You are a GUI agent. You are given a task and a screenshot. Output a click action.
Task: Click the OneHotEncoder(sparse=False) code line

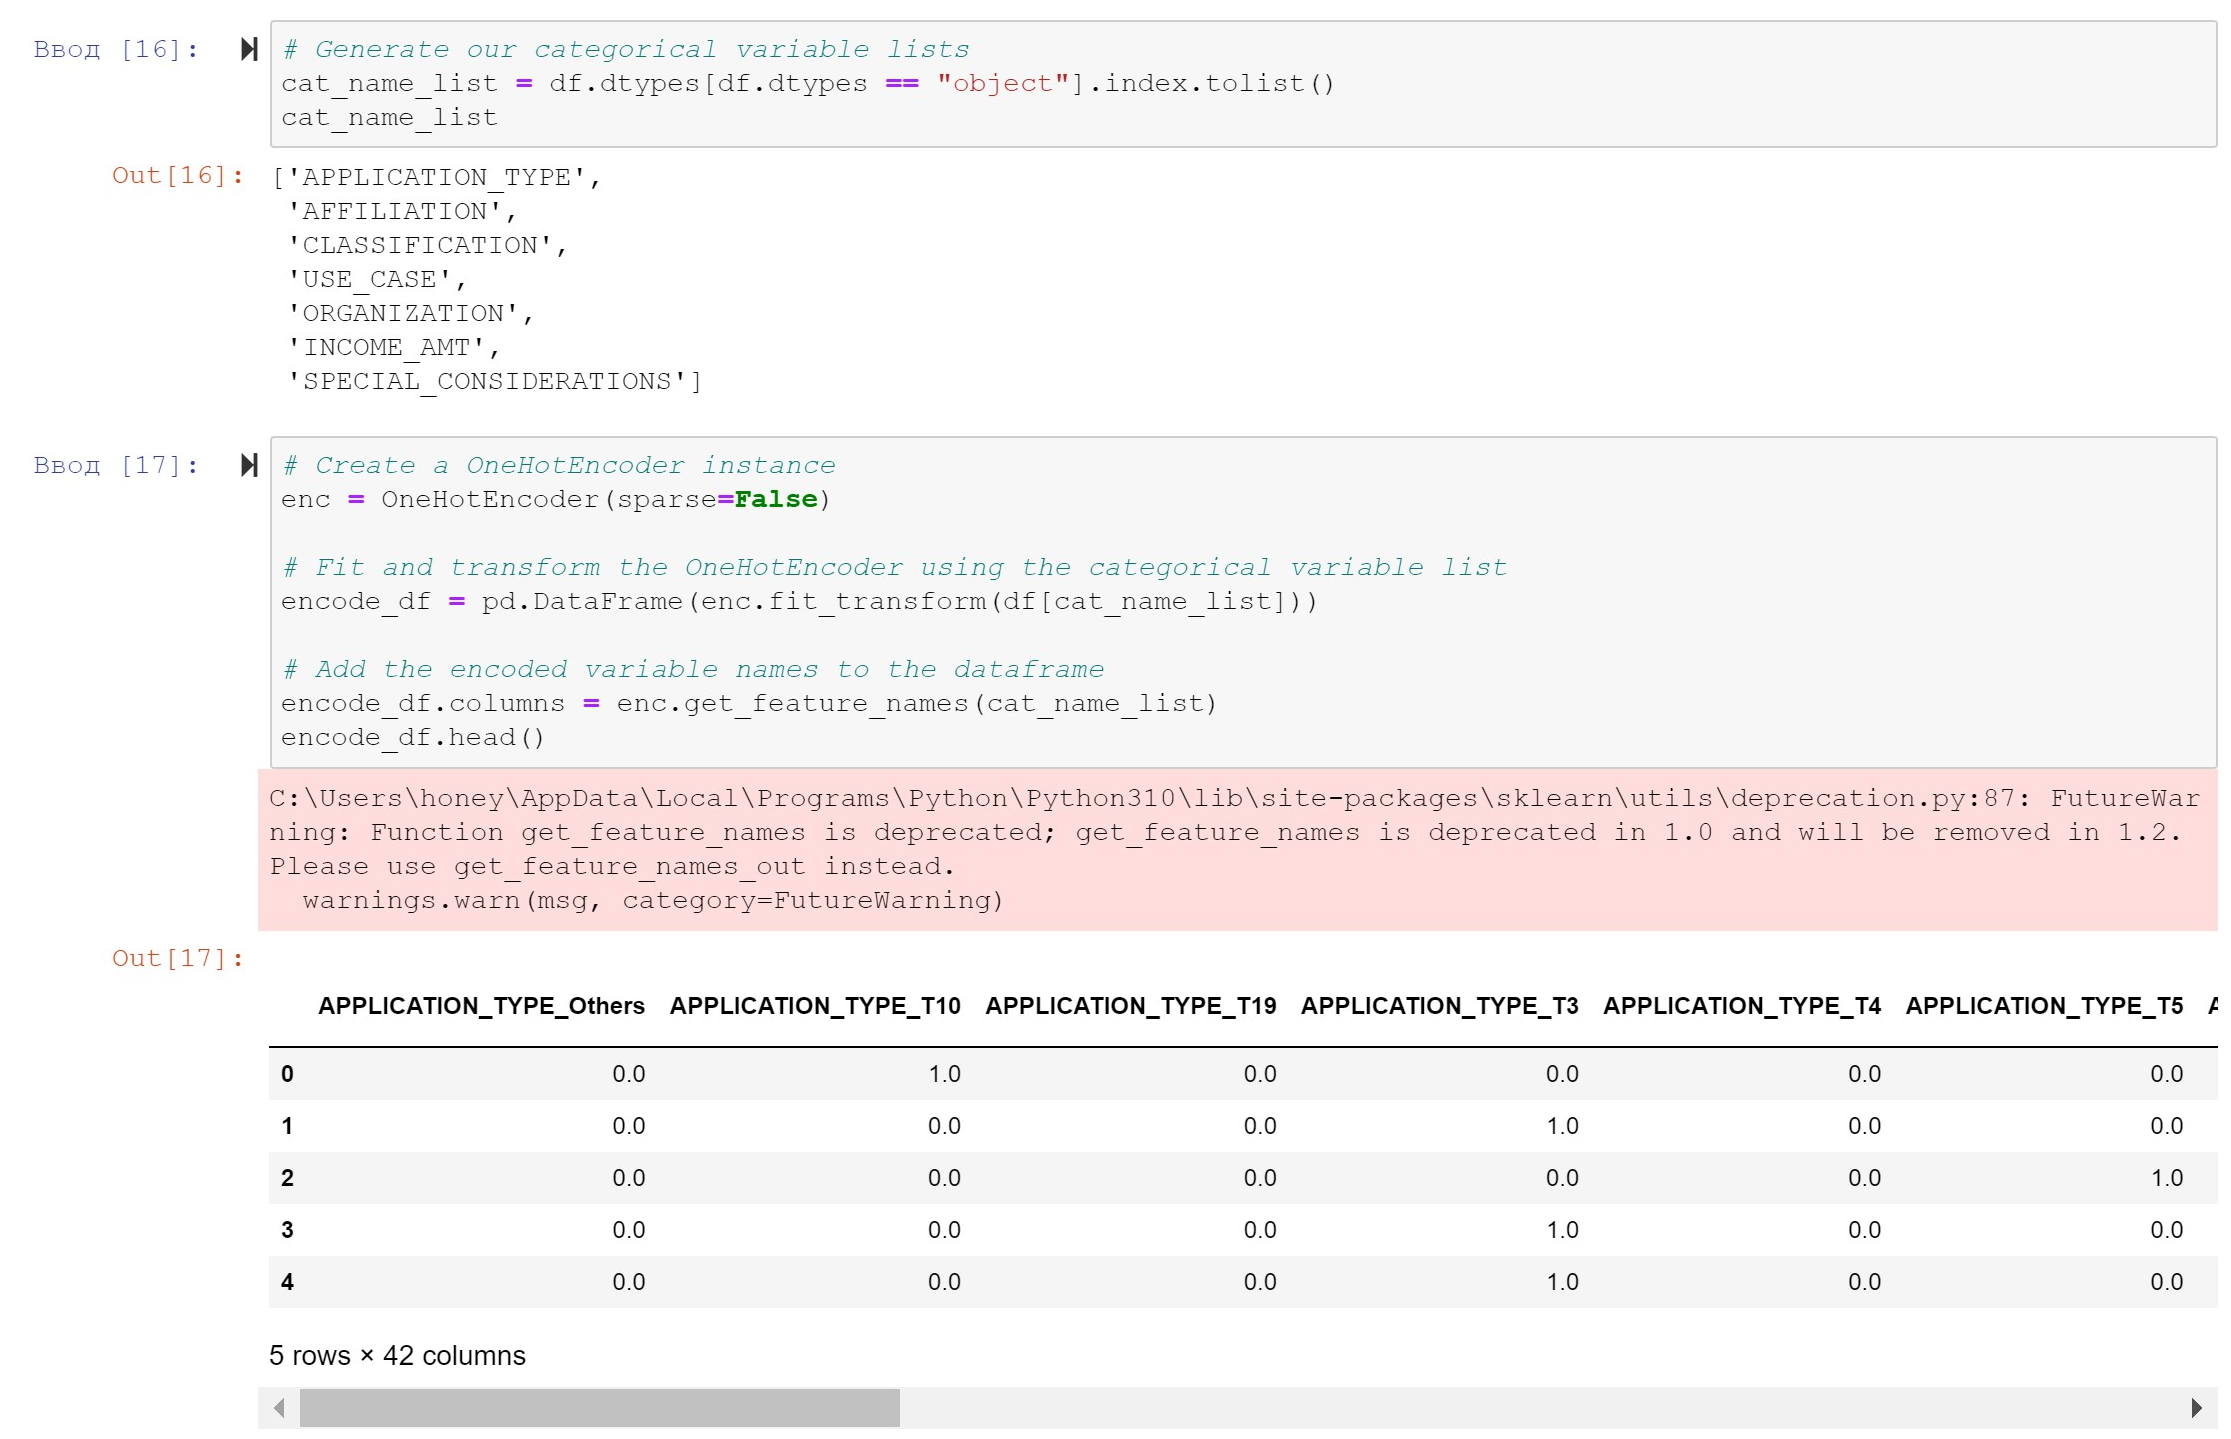pos(555,500)
